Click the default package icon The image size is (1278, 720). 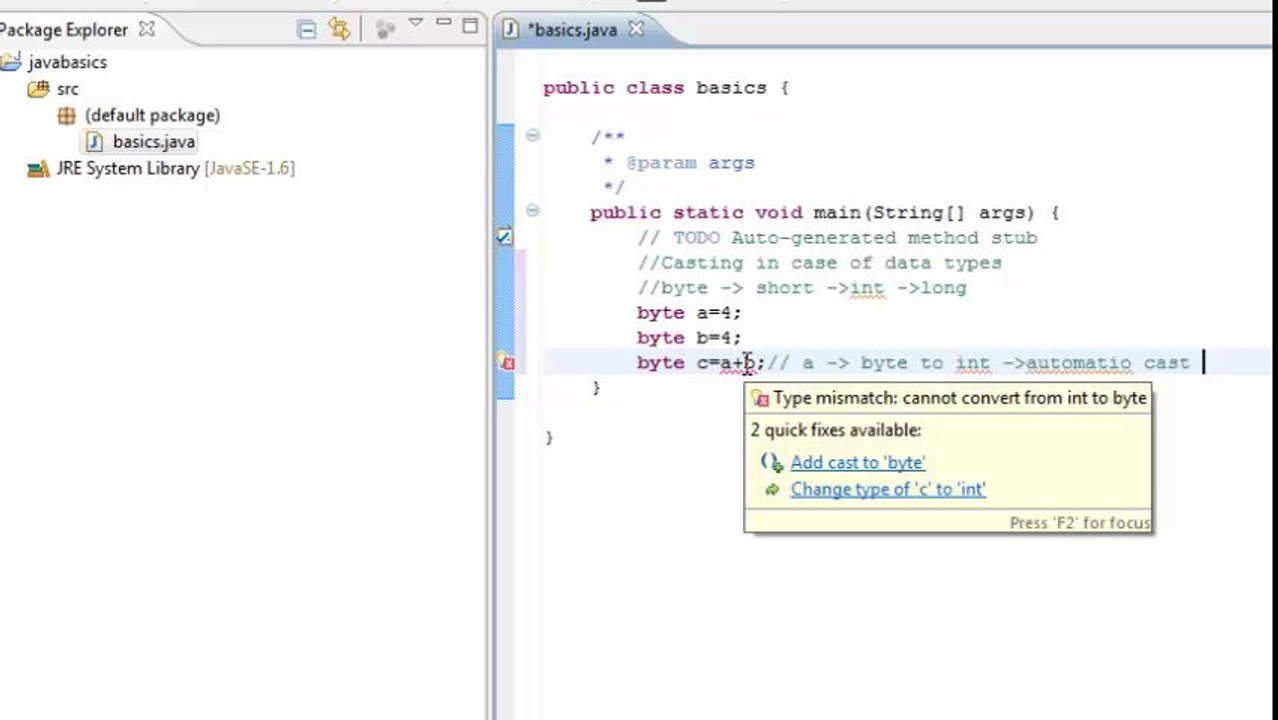click(x=67, y=115)
